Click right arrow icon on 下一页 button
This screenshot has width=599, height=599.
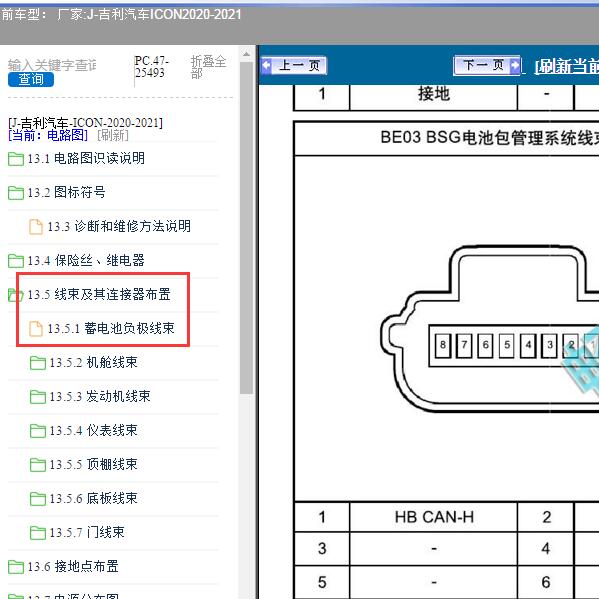pyautogui.click(x=515, y=65)
